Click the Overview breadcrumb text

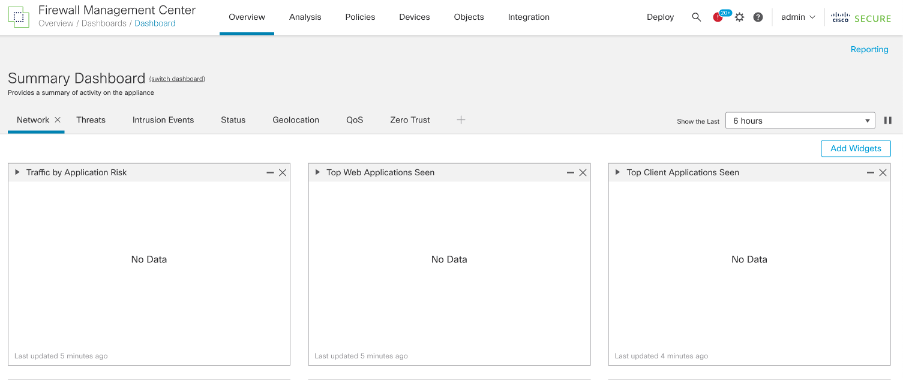[55, 24]
